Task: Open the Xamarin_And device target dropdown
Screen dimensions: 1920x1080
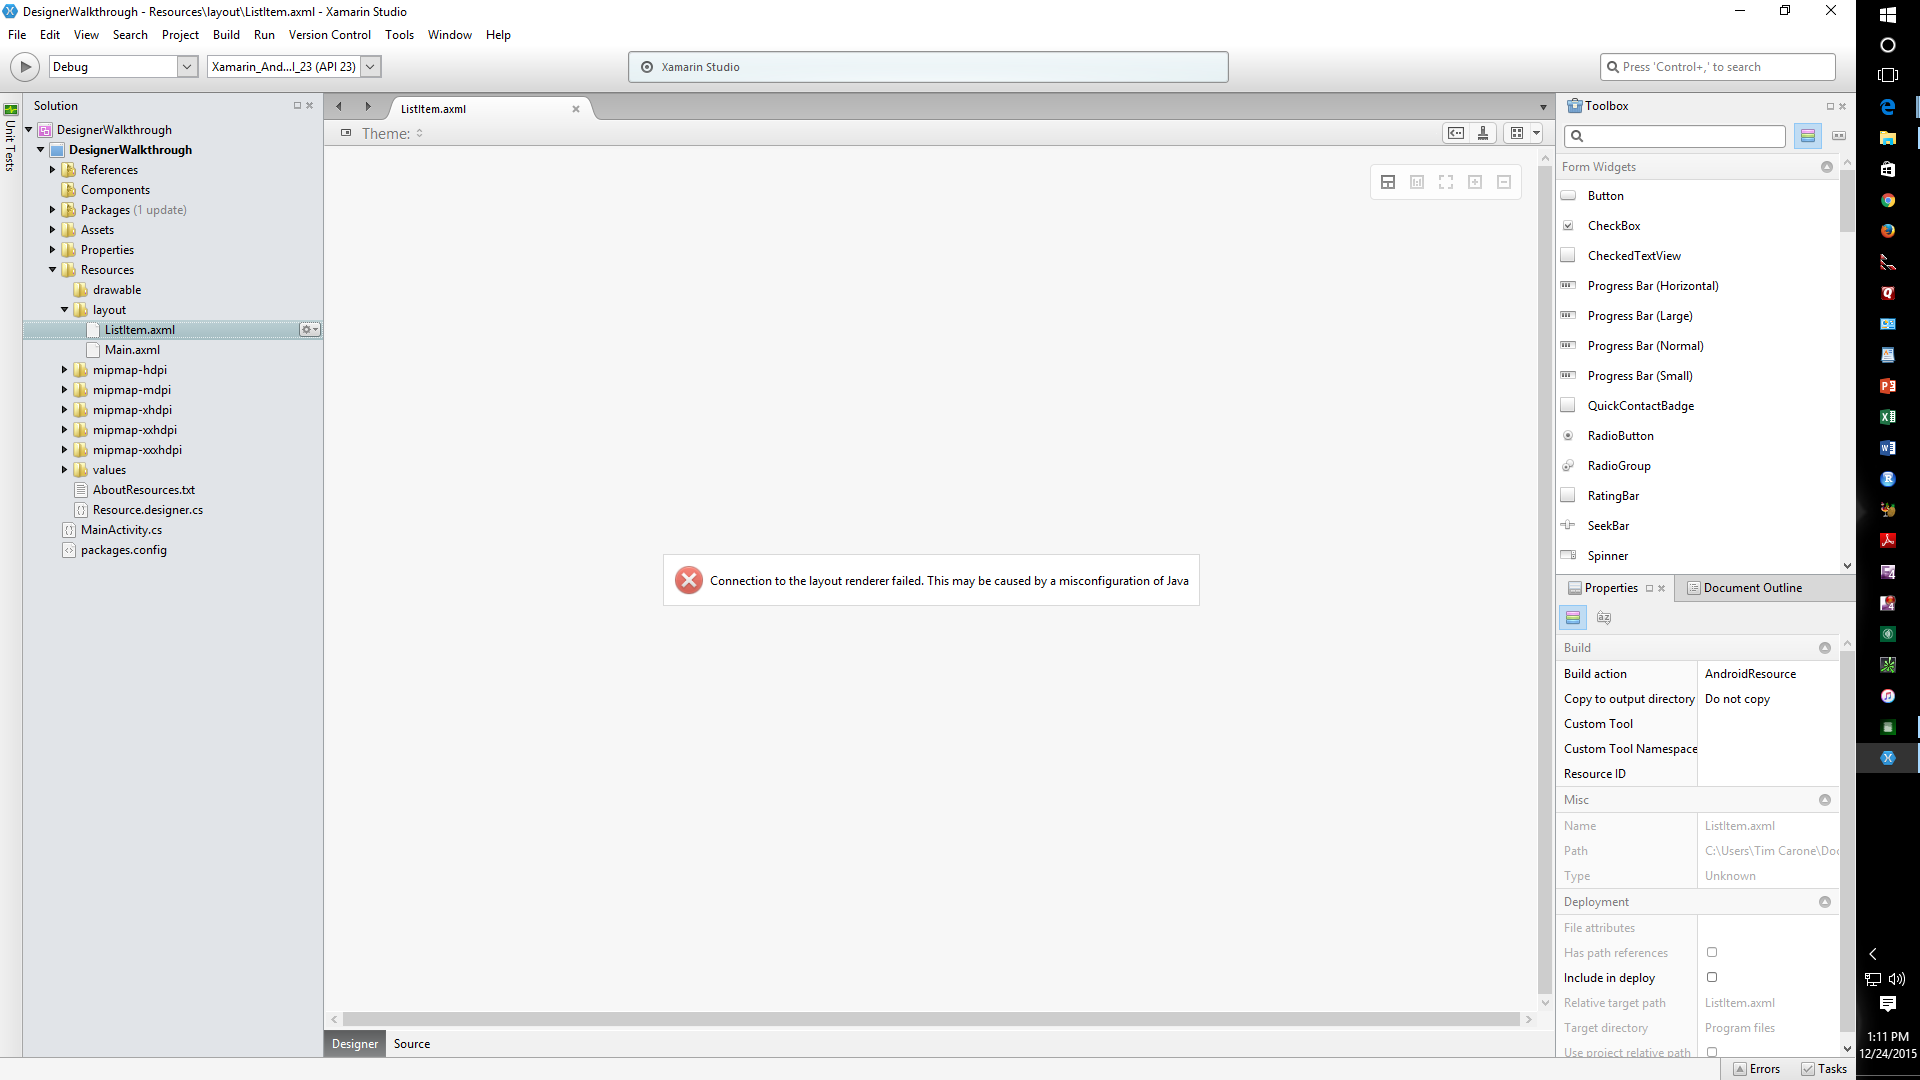Action: coord(370,67)
